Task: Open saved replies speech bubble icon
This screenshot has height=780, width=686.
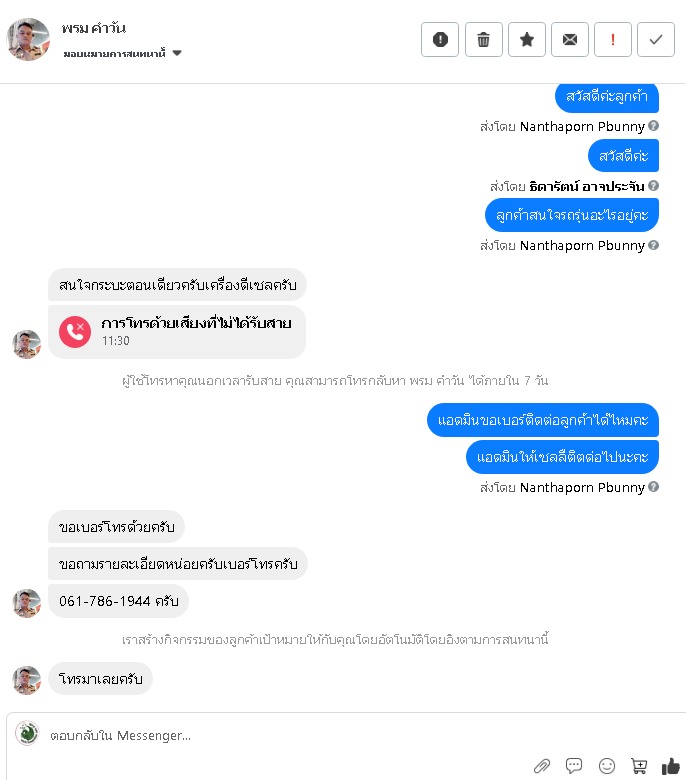Action: pos(574,766)
